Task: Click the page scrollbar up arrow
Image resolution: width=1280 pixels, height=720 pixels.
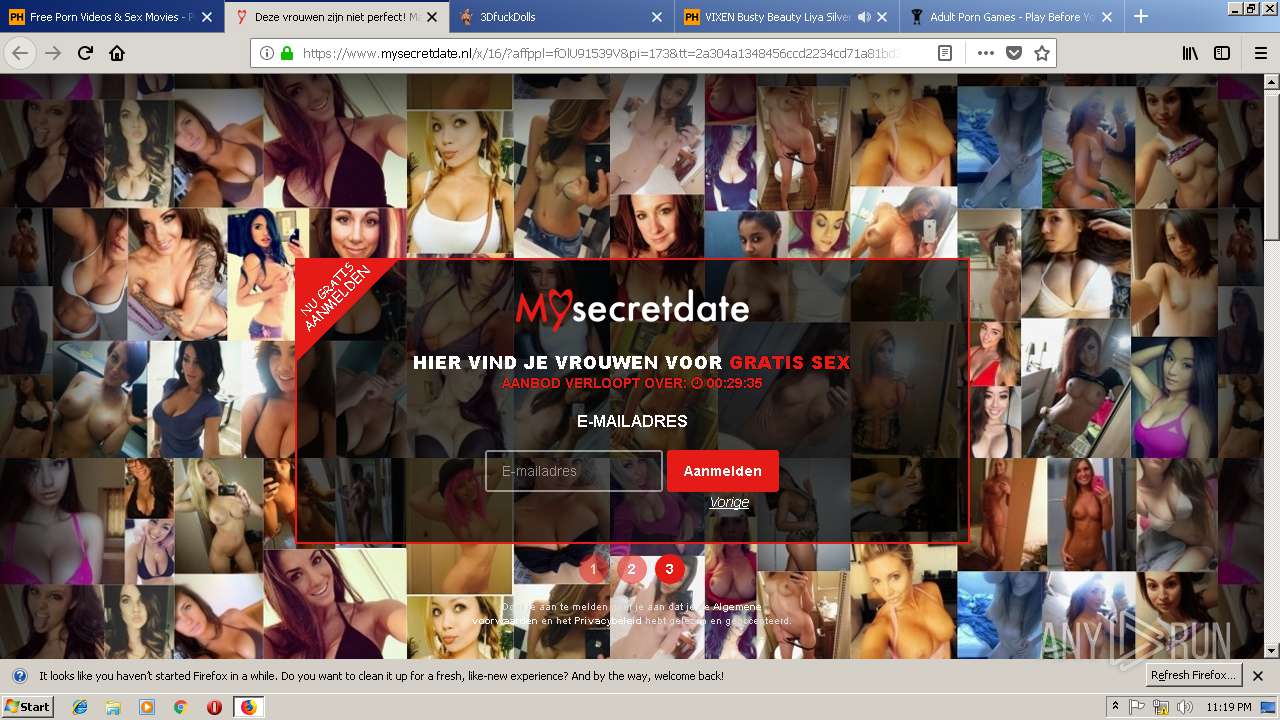Action: point(1271,83)
